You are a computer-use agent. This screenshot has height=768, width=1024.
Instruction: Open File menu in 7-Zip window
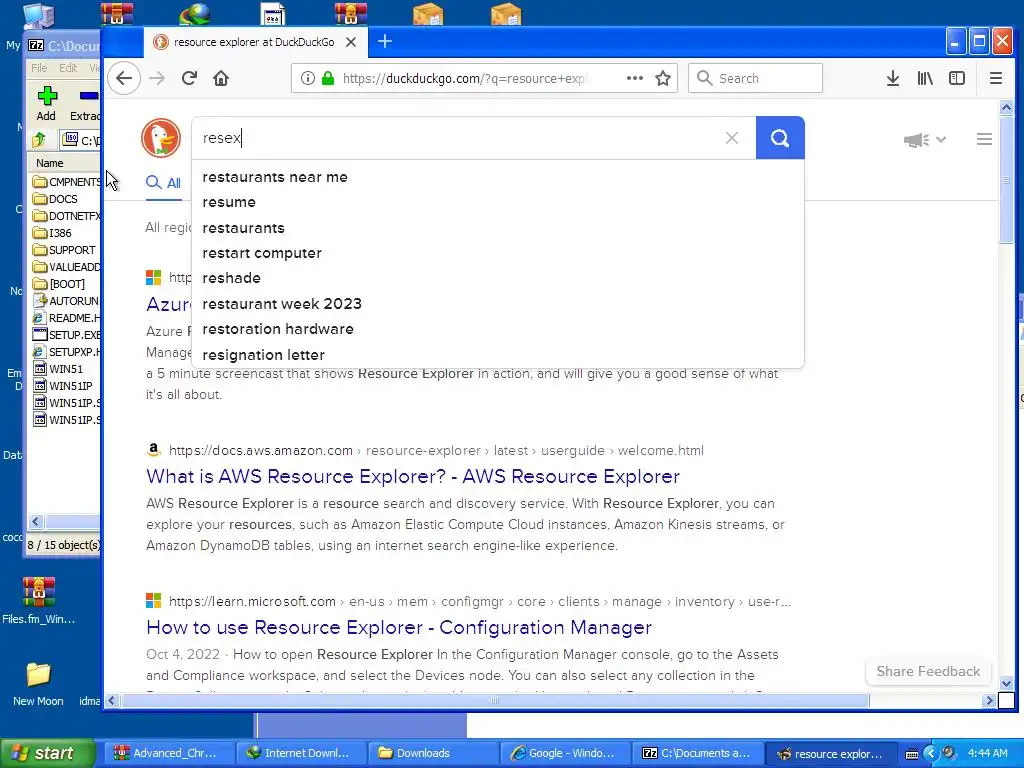coord(39,68)
